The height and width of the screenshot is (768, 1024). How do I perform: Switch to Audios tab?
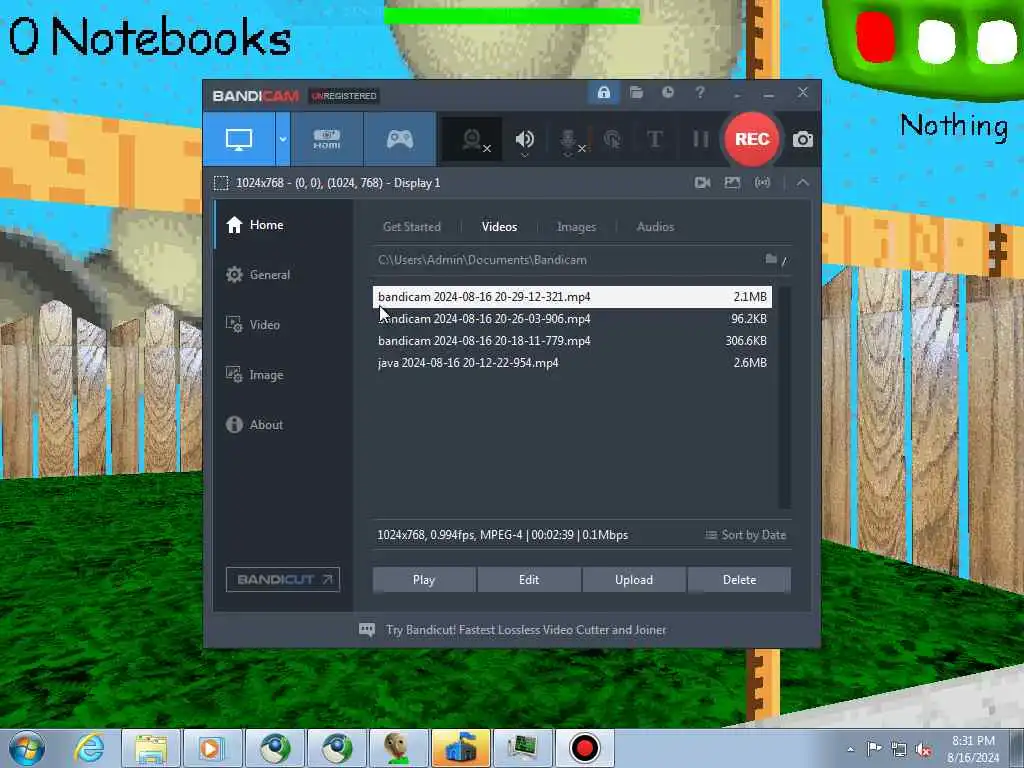coord(655,227)
